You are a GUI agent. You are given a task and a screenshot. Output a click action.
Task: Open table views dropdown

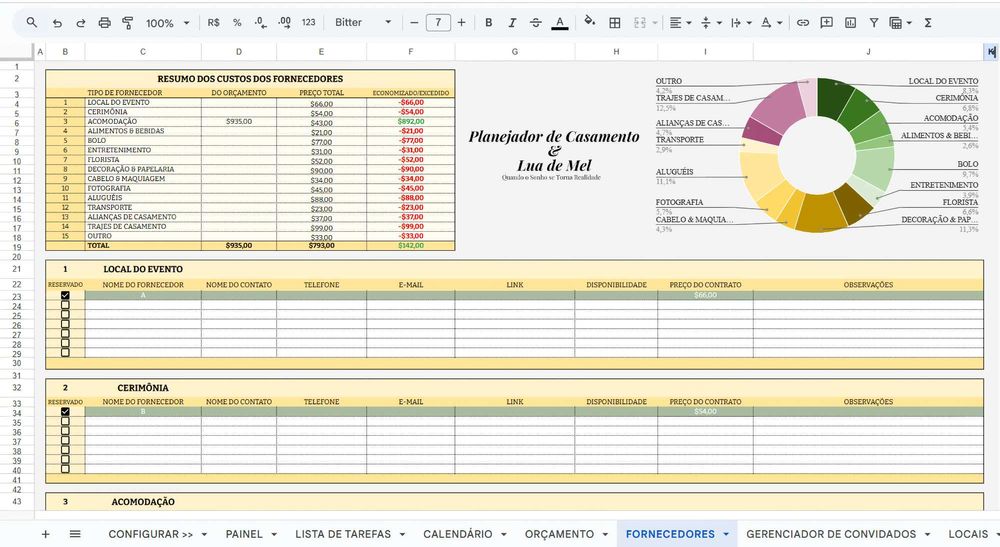pos(901,22)
